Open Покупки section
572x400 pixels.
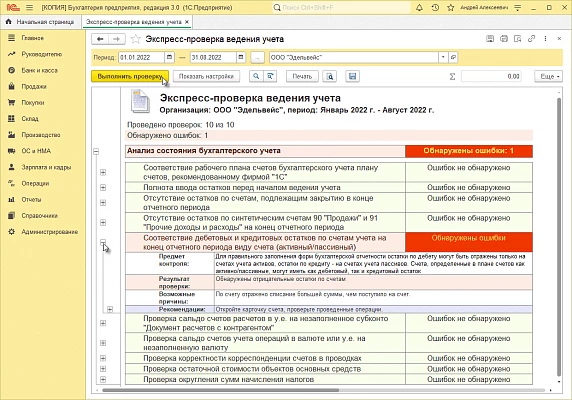click(x=32, y=102)
